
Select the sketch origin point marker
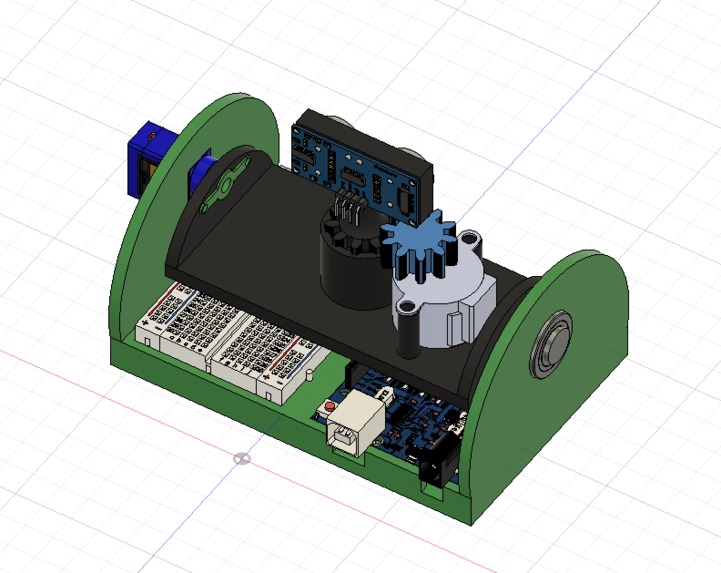[242, 458]
